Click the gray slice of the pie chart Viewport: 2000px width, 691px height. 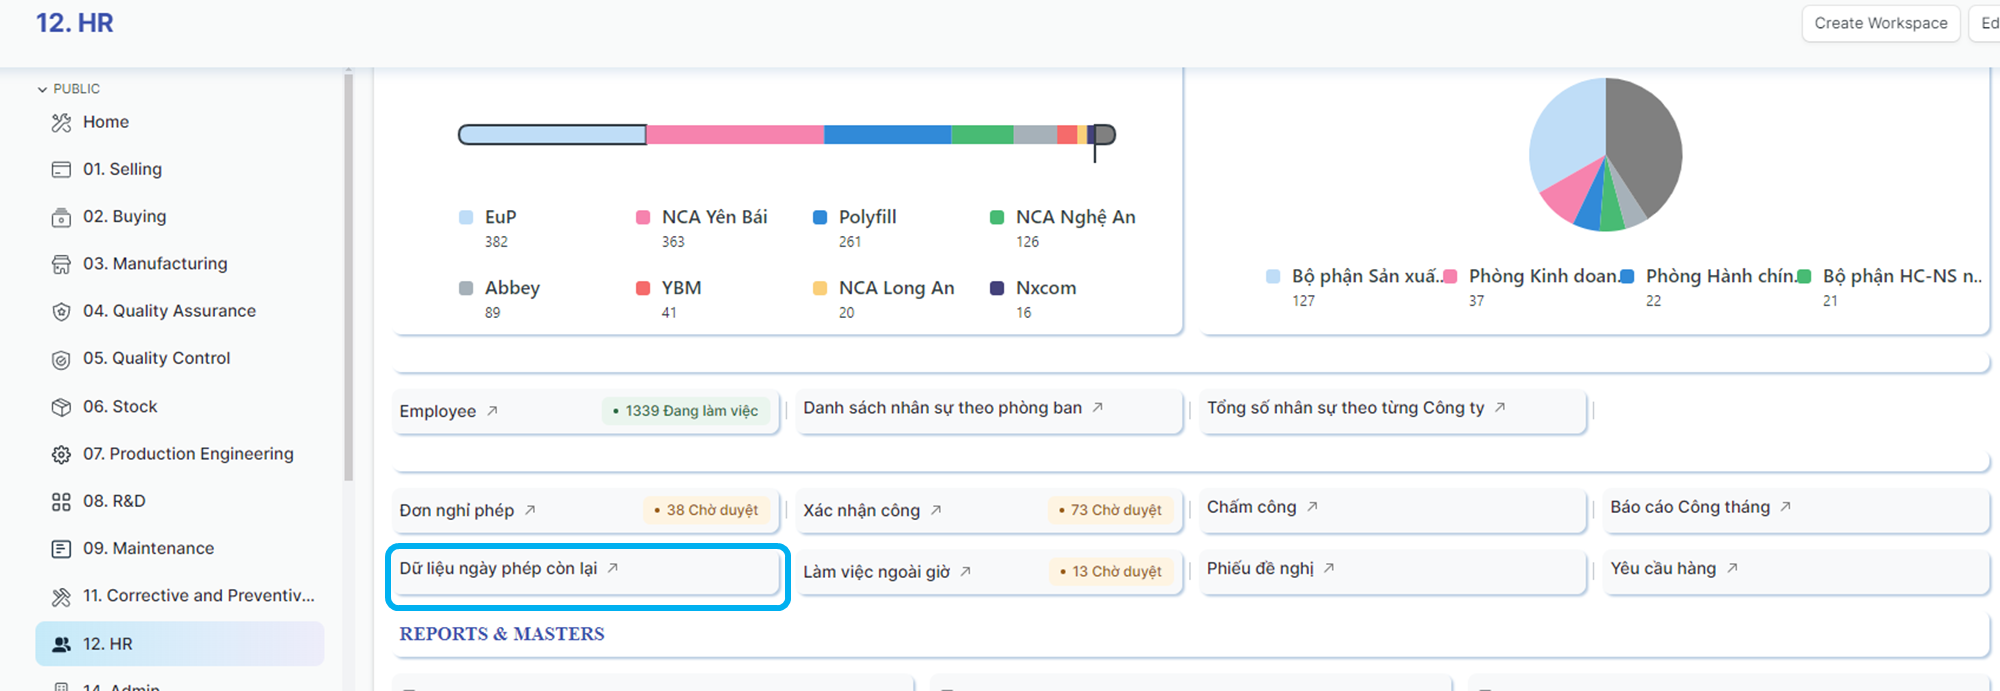pos(1645,145)
